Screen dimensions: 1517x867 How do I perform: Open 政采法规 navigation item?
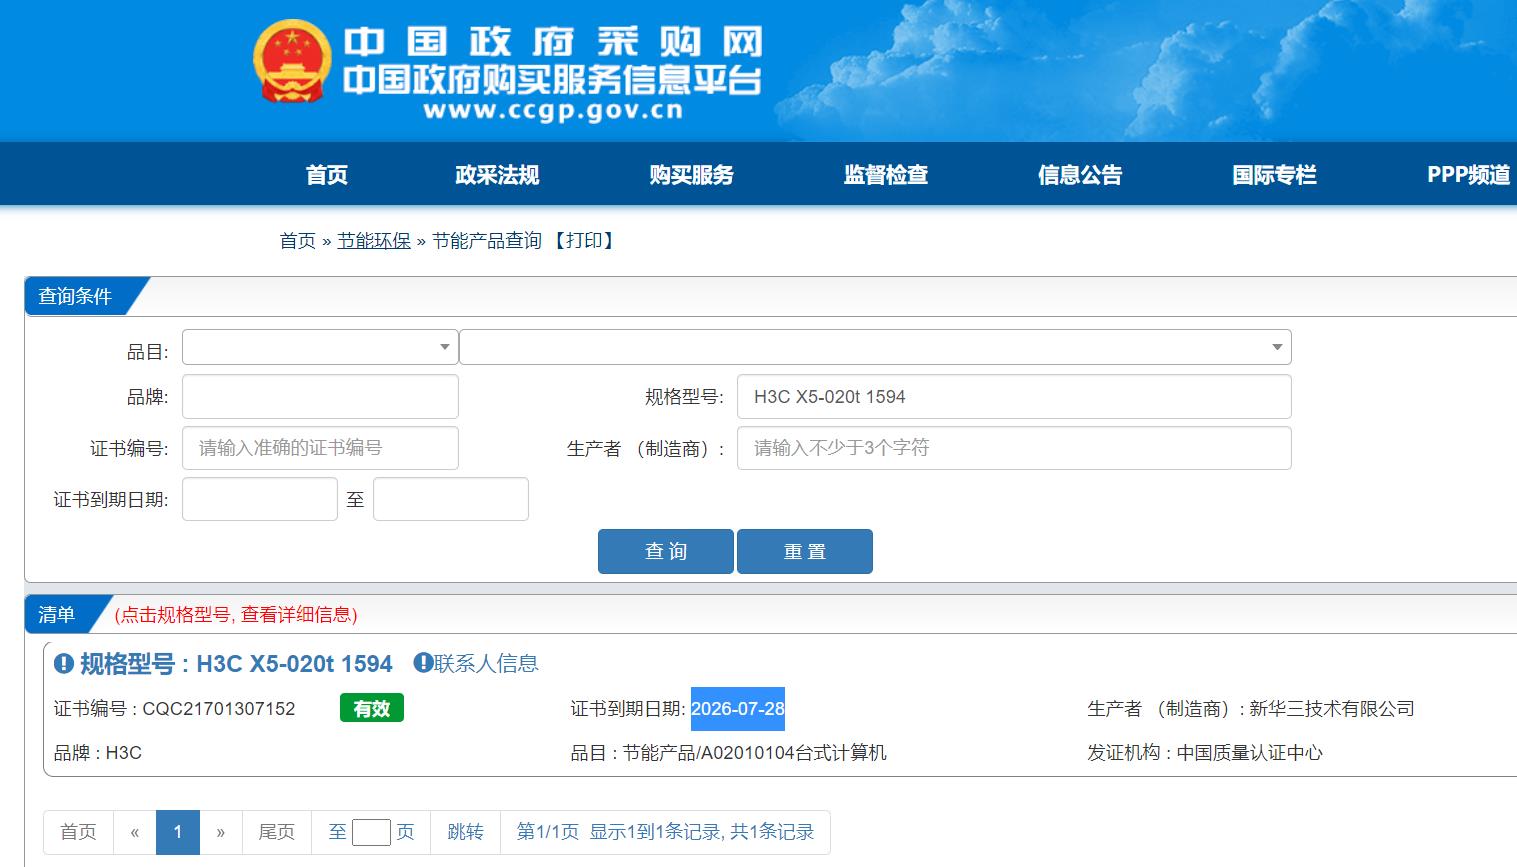(497, 175)
